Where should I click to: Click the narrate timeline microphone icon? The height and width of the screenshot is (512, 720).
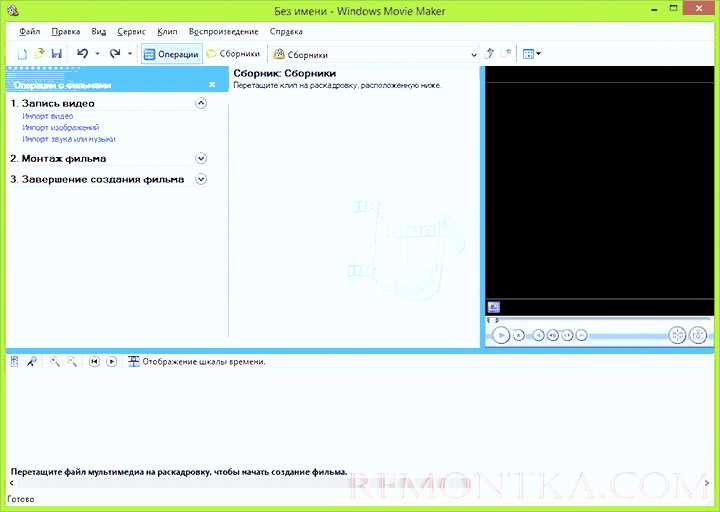(x=31, y=362)
